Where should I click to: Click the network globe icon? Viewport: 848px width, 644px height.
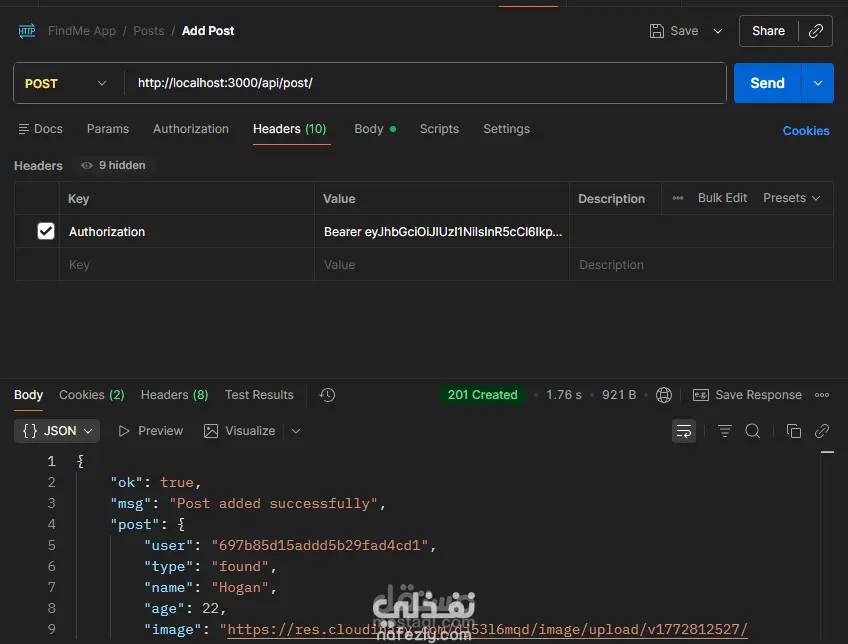point(664,395)
